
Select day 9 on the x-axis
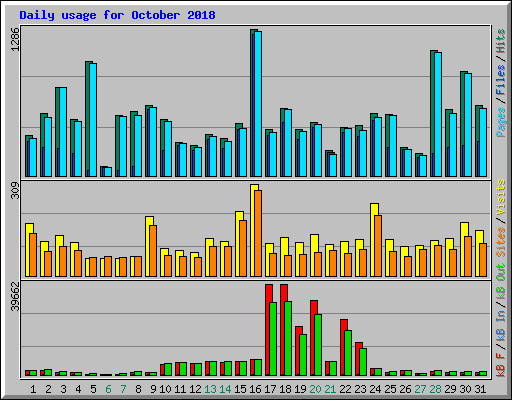[153, 389]
